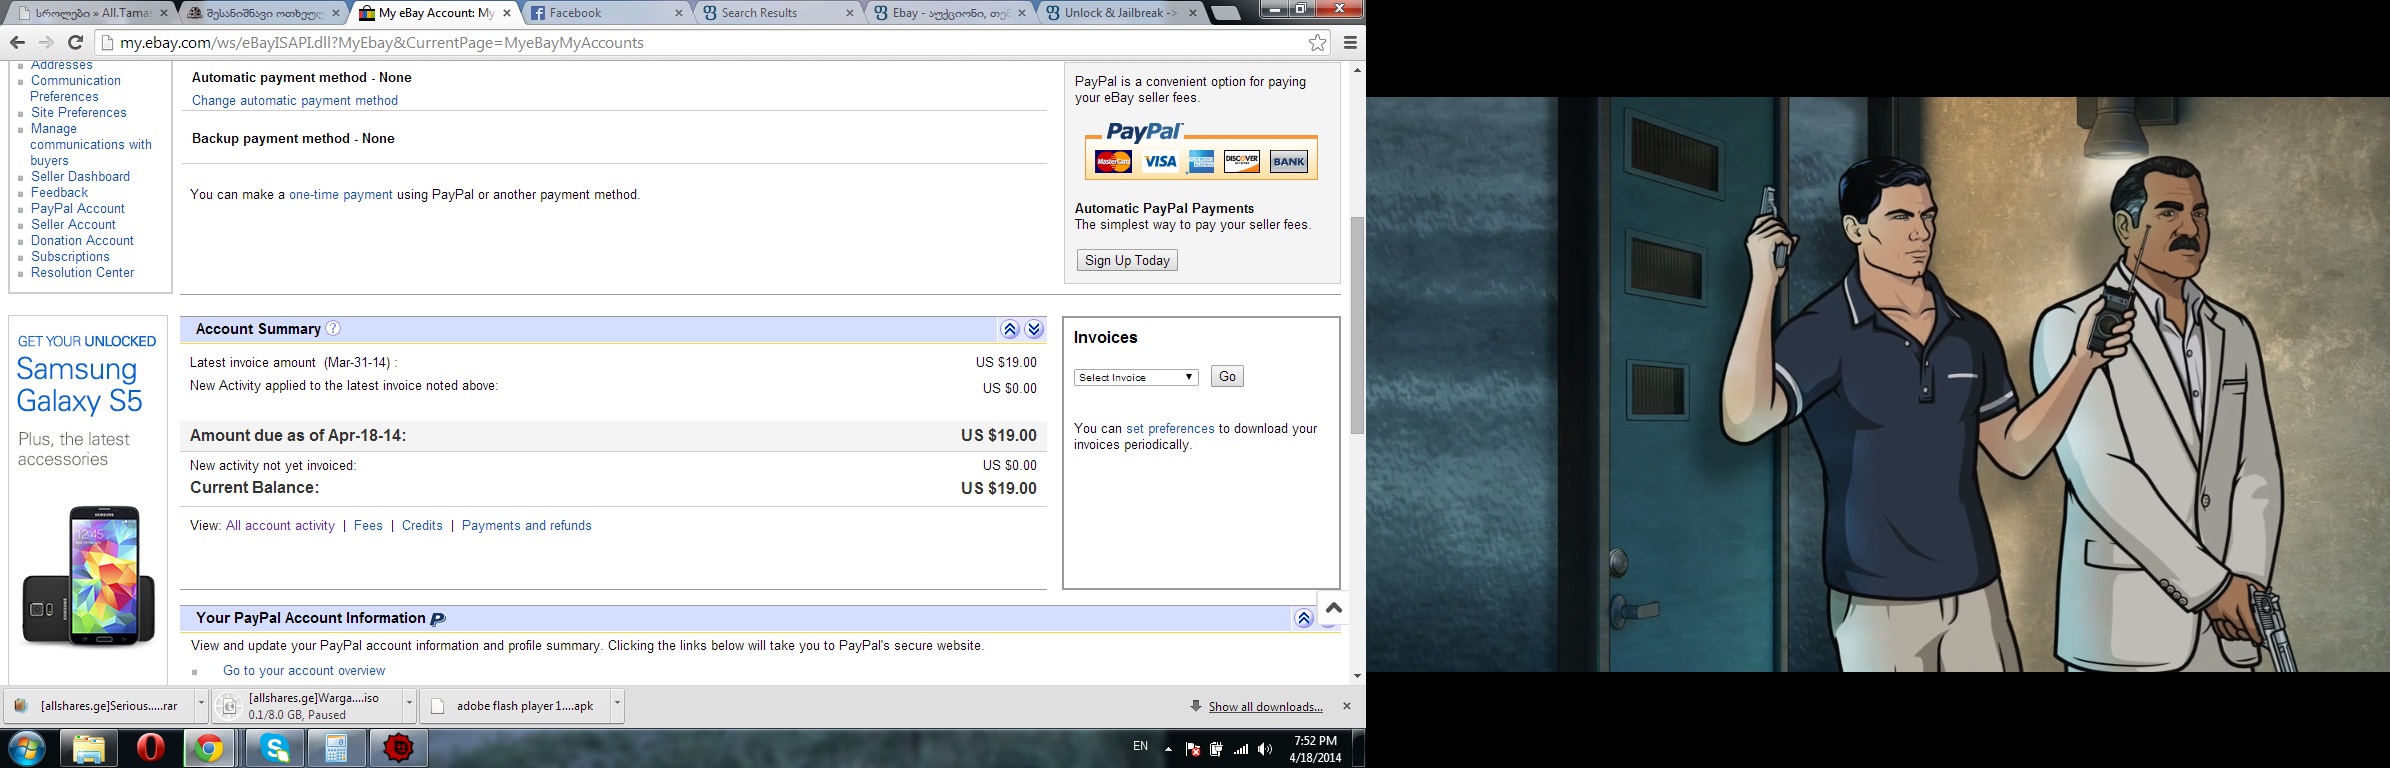Collapse the PayPal Account Information section
The height and width of the screenshot is (768, 2390).
[x=1304, y=618]
